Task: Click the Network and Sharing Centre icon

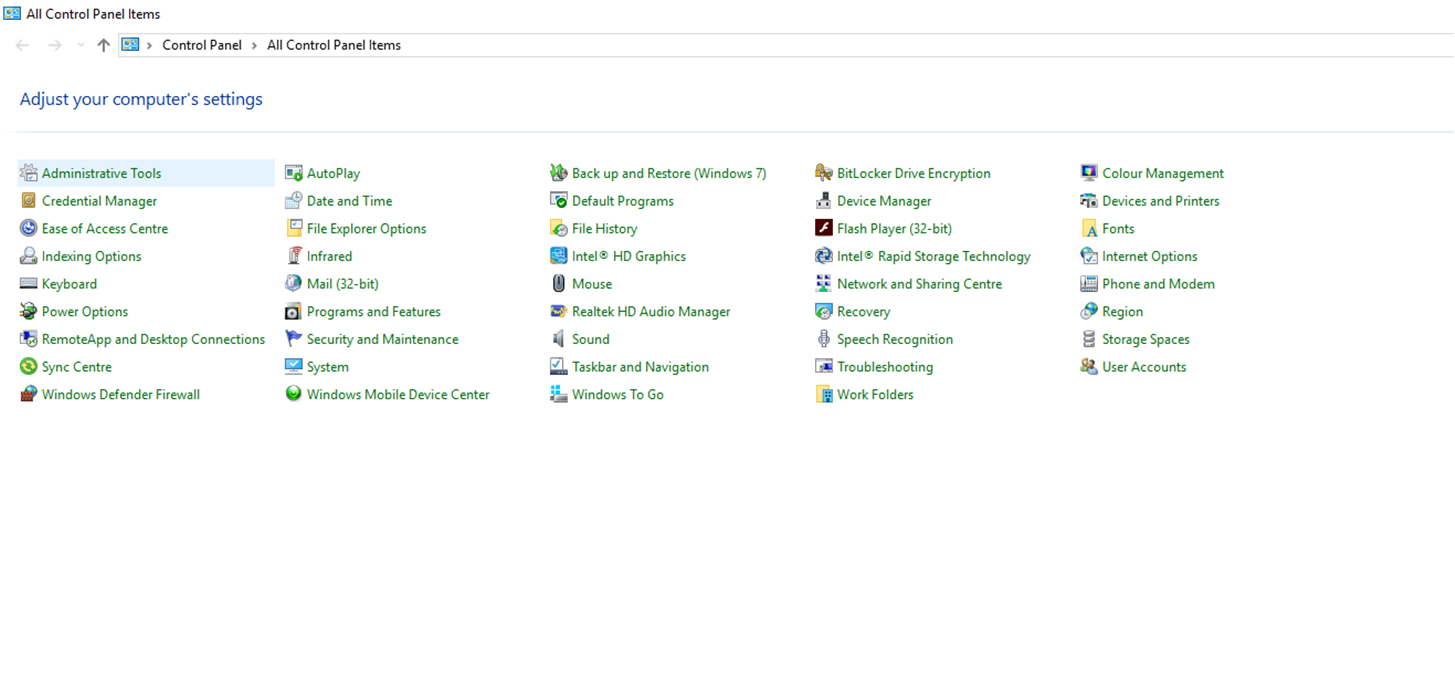Action: click(x=824, y=284)
